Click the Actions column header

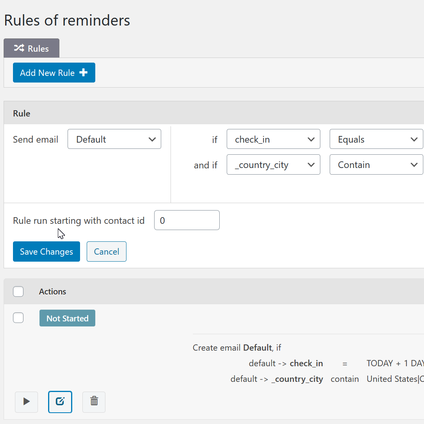pos(52,292)
